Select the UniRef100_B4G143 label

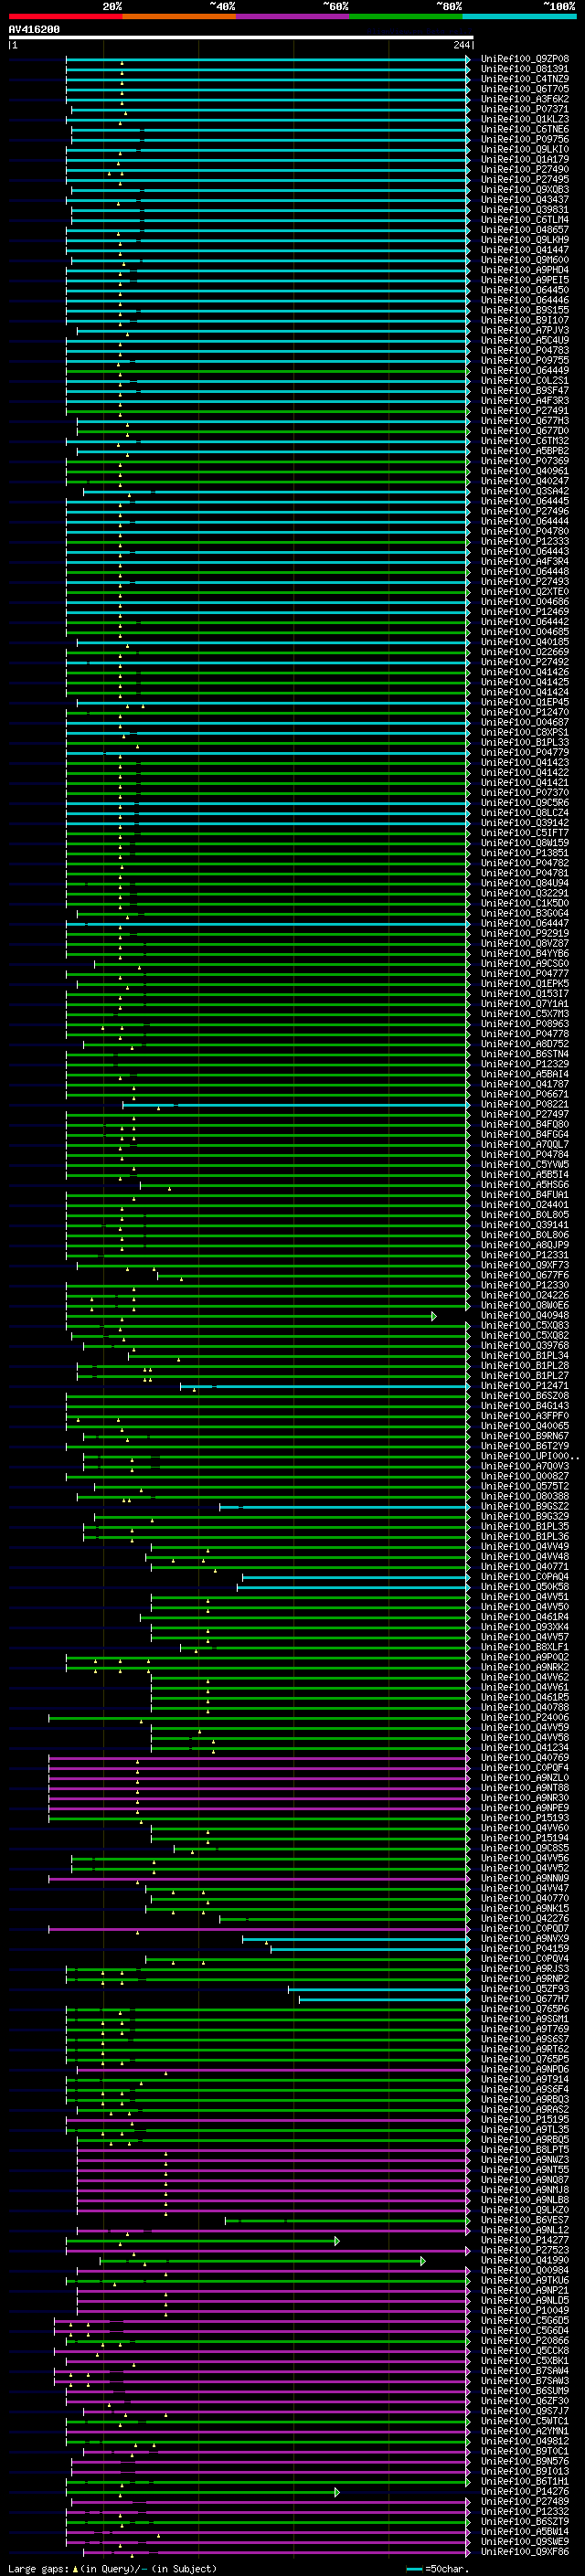(525, 1406)
